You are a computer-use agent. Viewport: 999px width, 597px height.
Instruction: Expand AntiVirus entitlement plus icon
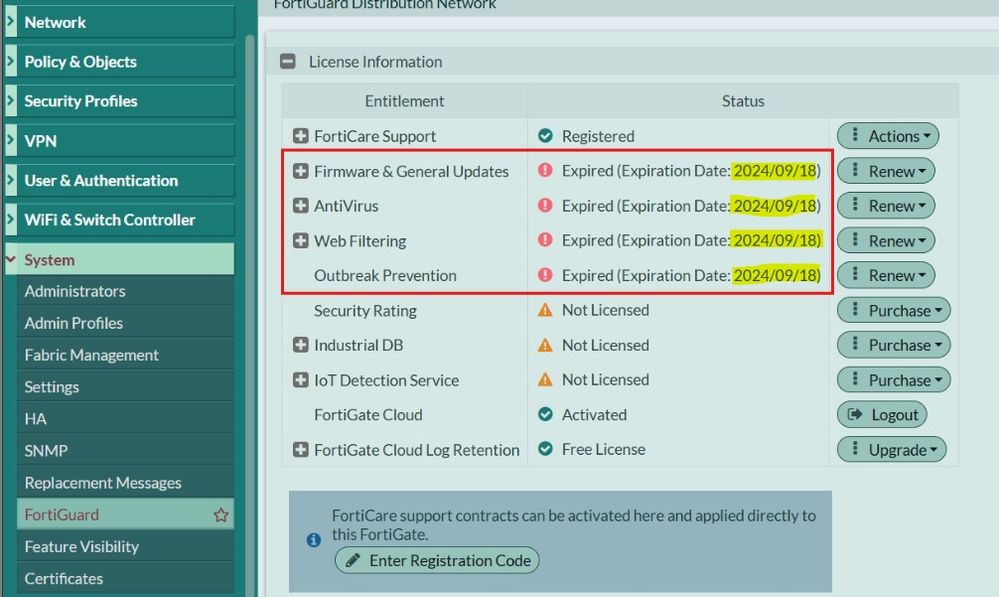coord(300,206)
